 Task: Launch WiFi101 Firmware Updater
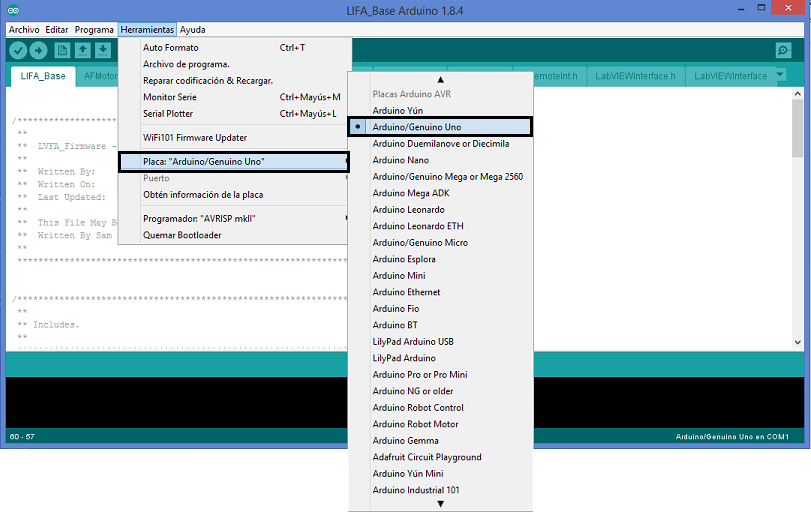pos(234,138)
